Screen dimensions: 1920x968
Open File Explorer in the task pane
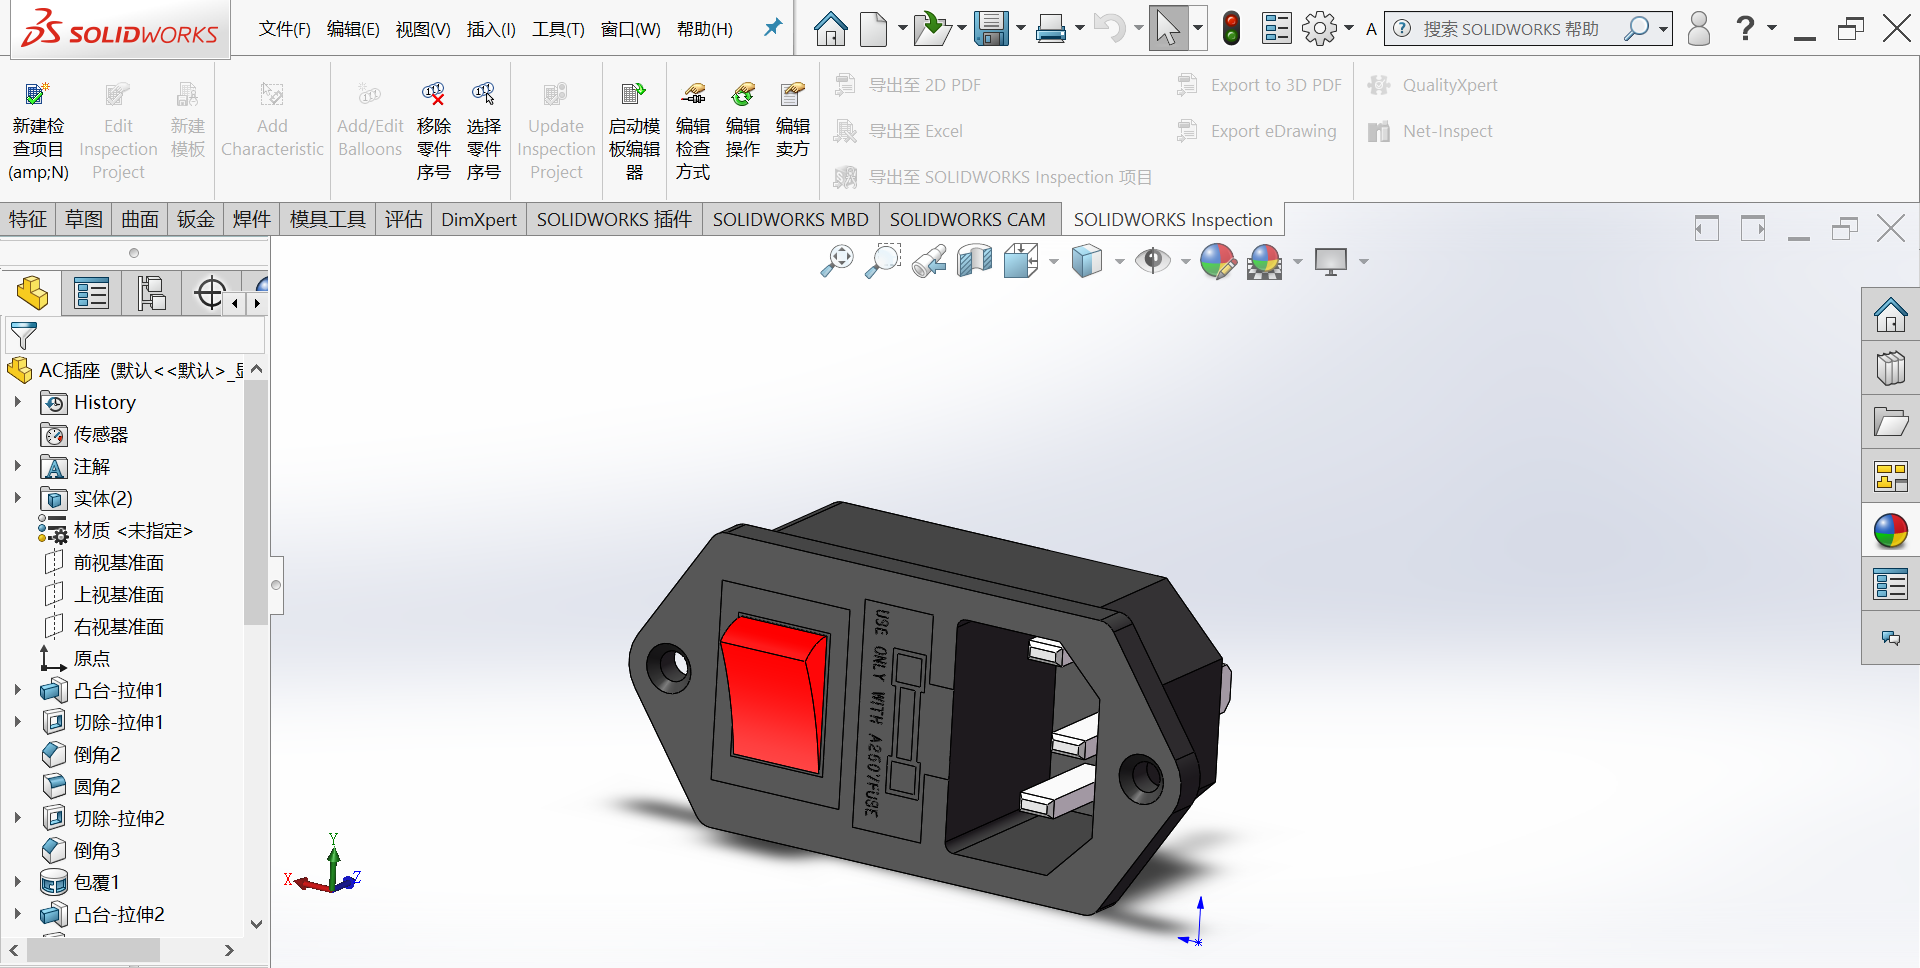pyautogui.click(x=1890, y=423)
